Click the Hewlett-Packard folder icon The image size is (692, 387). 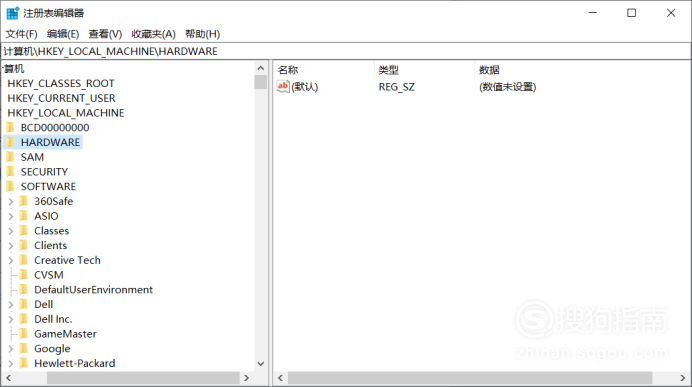[x=24, y=363]
